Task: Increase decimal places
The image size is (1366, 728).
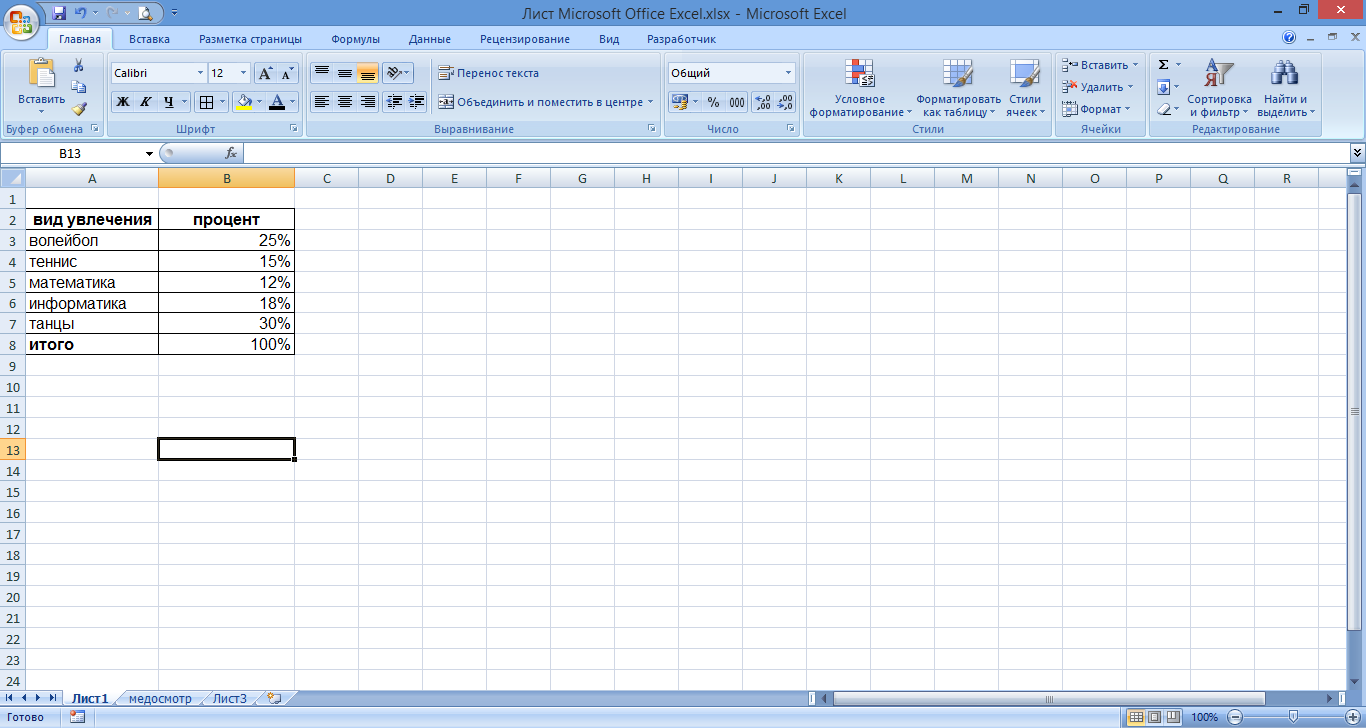Action: (762, 102)
